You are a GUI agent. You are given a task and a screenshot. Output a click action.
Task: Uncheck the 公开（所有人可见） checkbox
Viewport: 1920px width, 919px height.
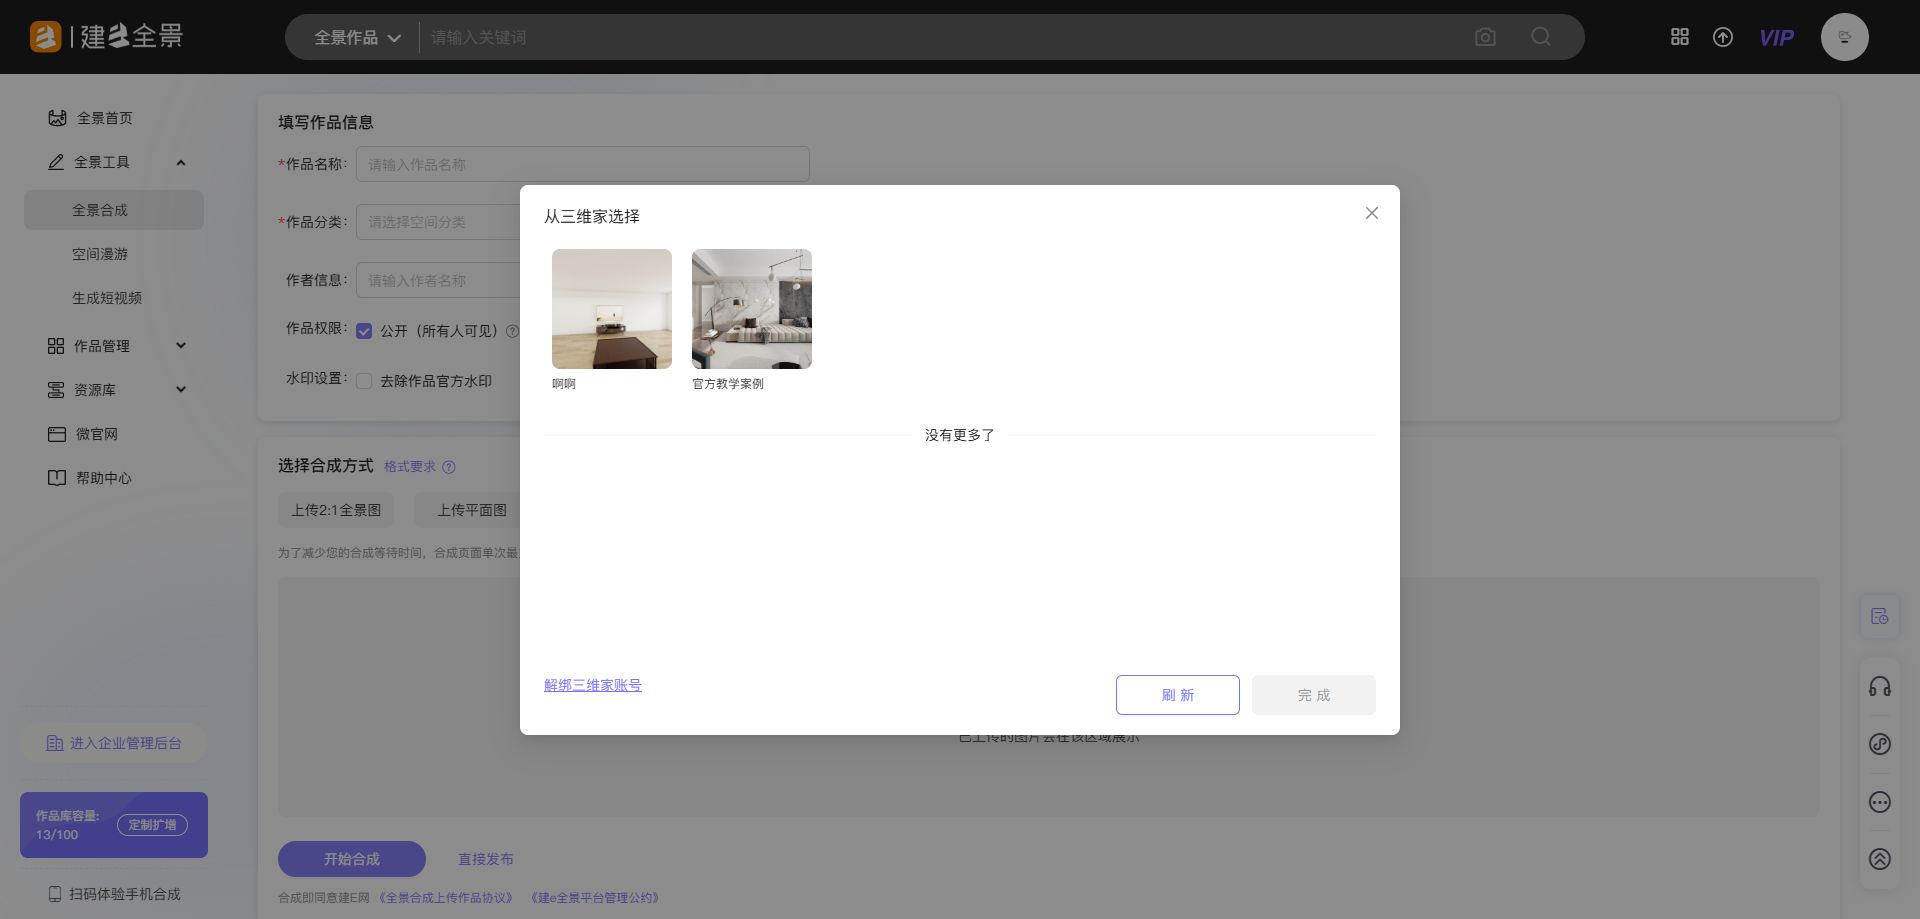(x=364, y=331)
